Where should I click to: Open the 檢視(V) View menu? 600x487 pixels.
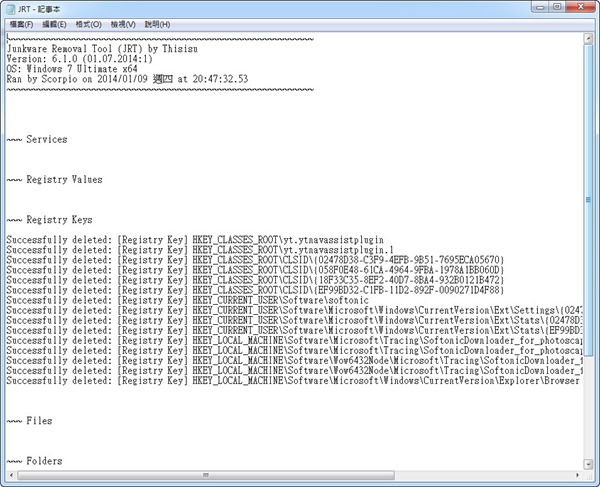click(x=123, y=24)
